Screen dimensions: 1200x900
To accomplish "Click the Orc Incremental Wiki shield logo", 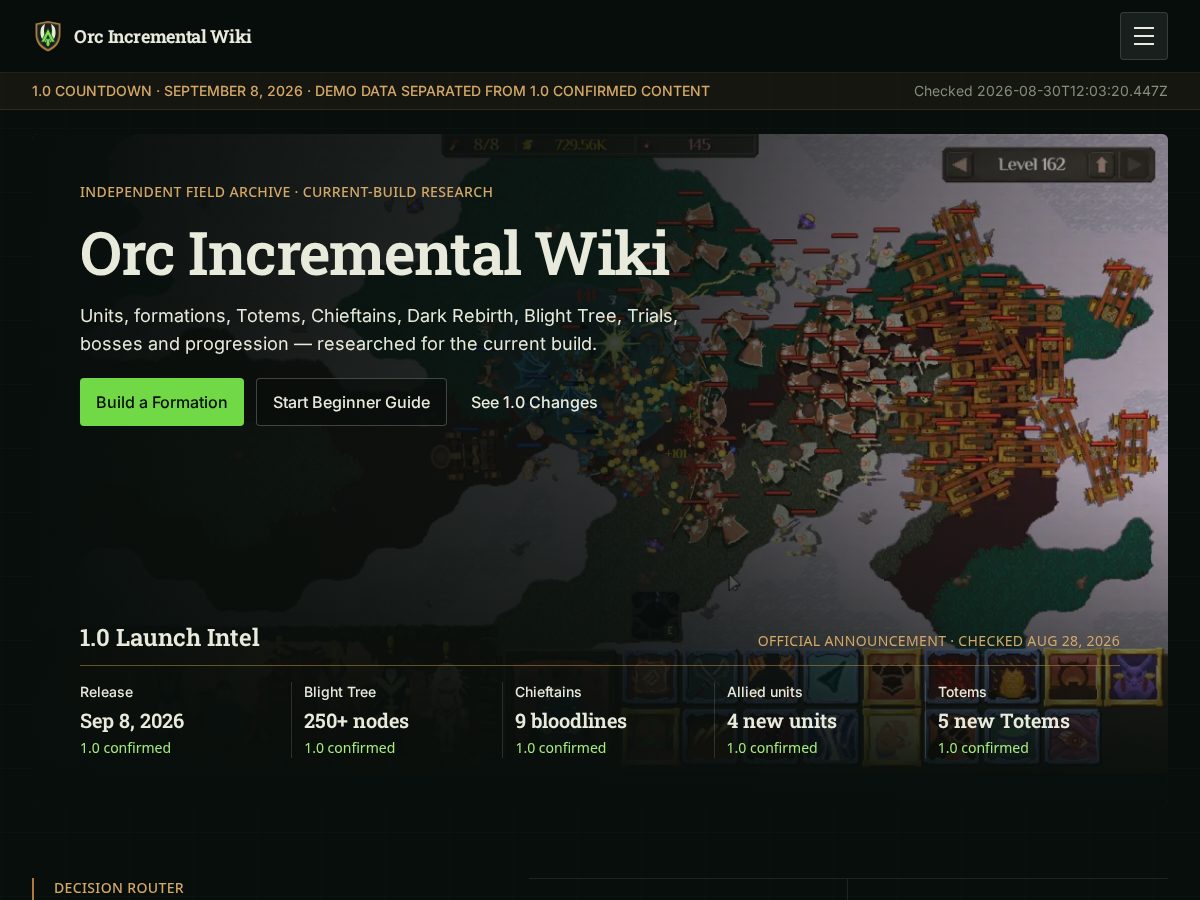I will click(48, 36).
